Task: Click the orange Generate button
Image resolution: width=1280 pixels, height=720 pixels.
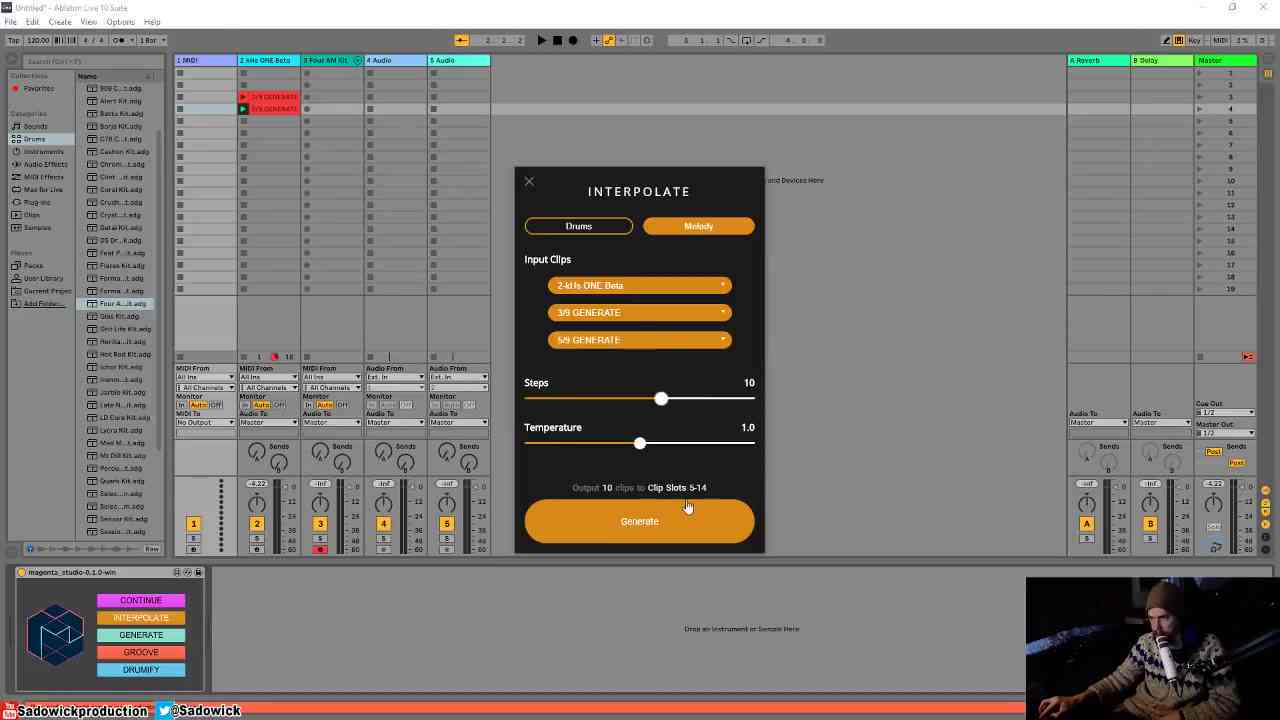Action: (639, 521)
